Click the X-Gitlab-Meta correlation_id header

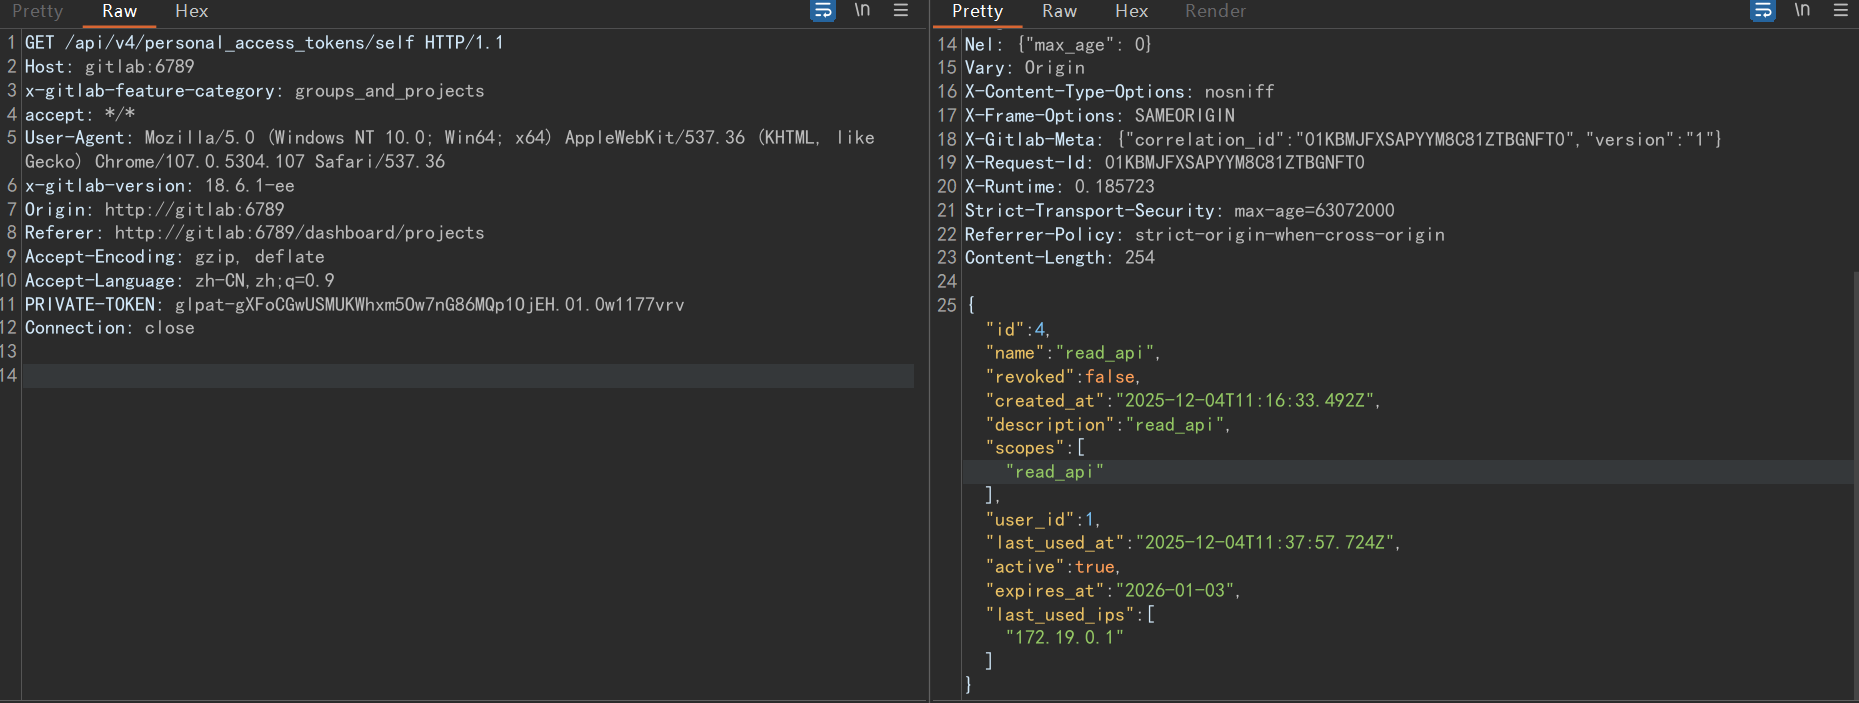tap(1343, 140)
